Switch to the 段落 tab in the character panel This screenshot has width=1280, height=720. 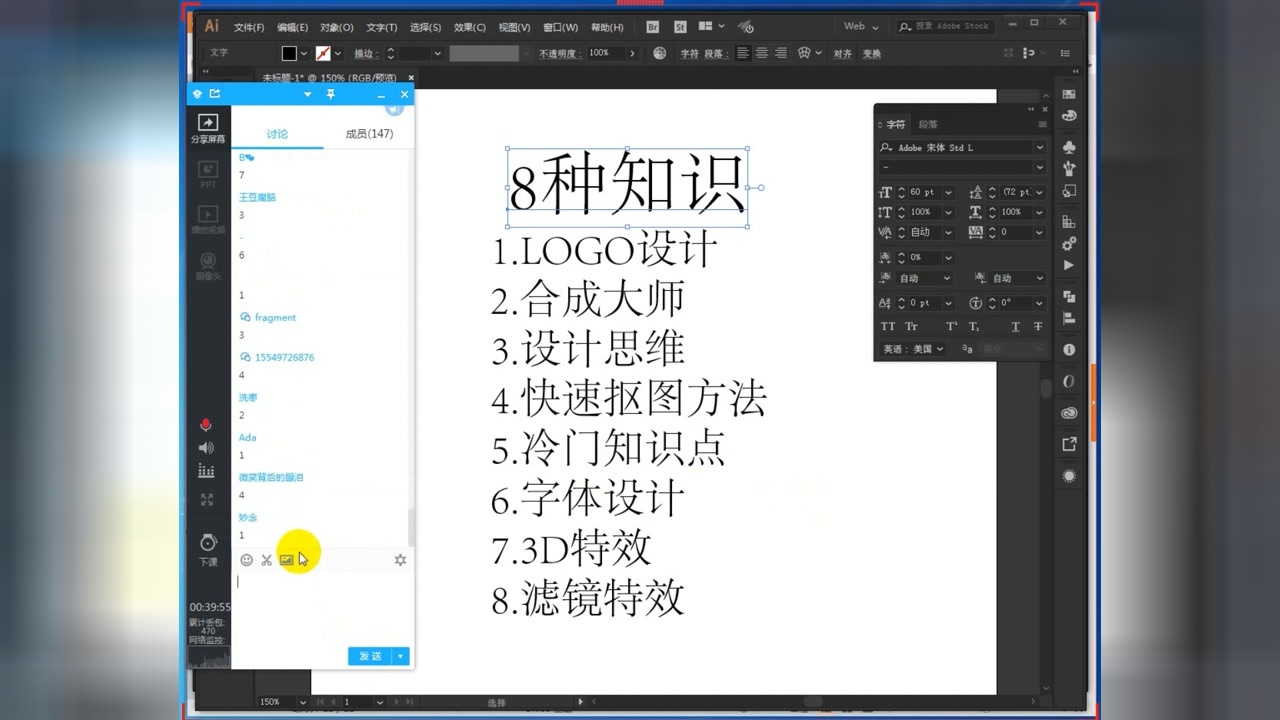928,124
